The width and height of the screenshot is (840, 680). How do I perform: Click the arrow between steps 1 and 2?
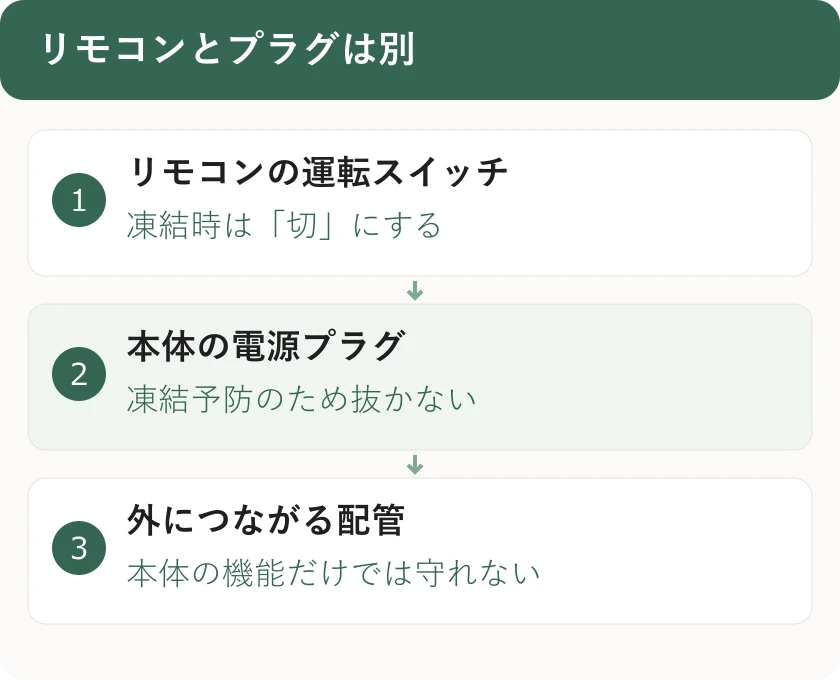pos(415,290)
